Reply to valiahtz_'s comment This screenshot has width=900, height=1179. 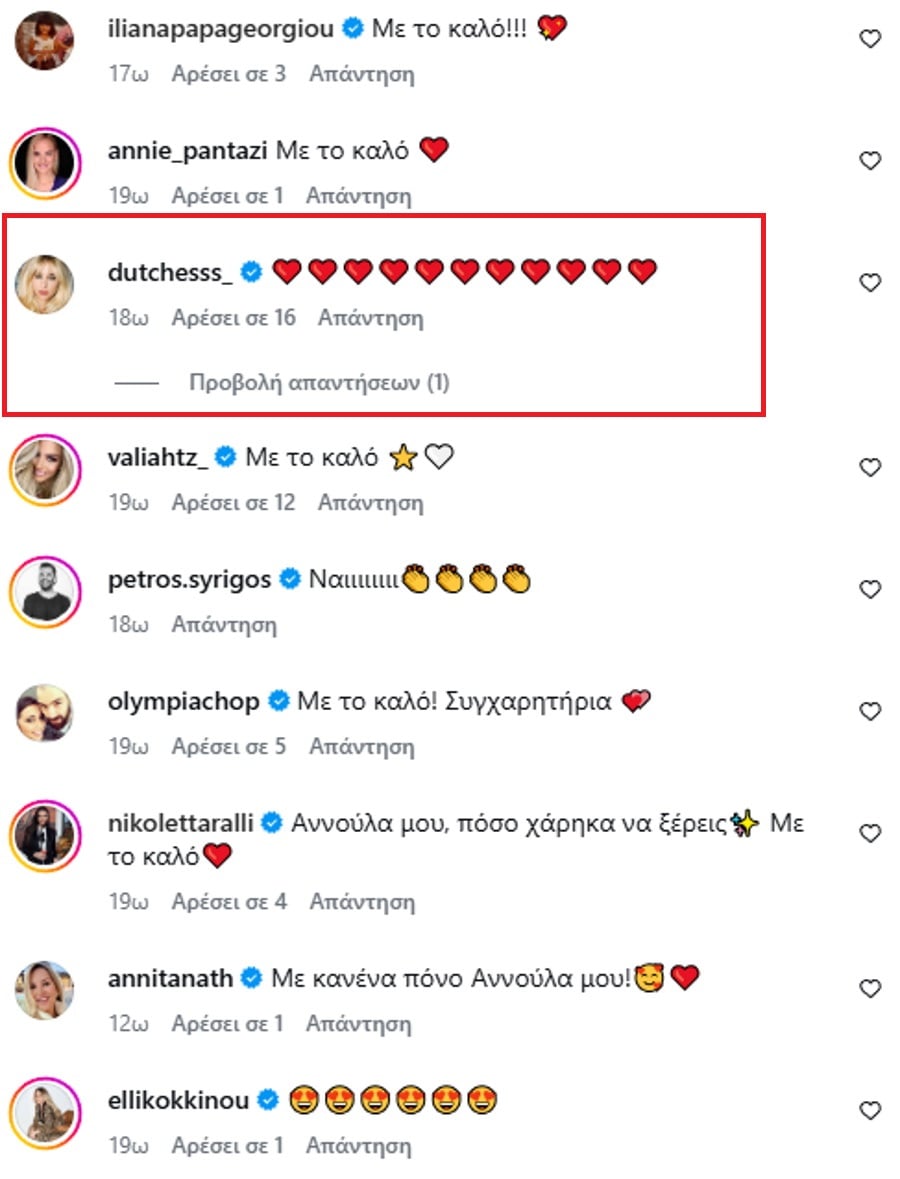(370, 503)
